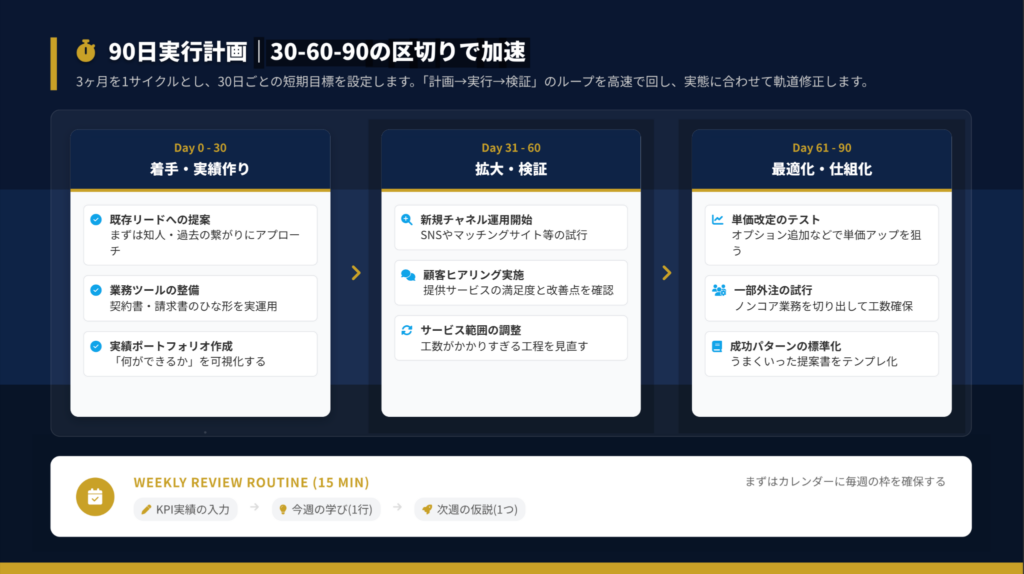
Task: Select the Day 0 - 30 着手・実績作り header
Action: 200,159
